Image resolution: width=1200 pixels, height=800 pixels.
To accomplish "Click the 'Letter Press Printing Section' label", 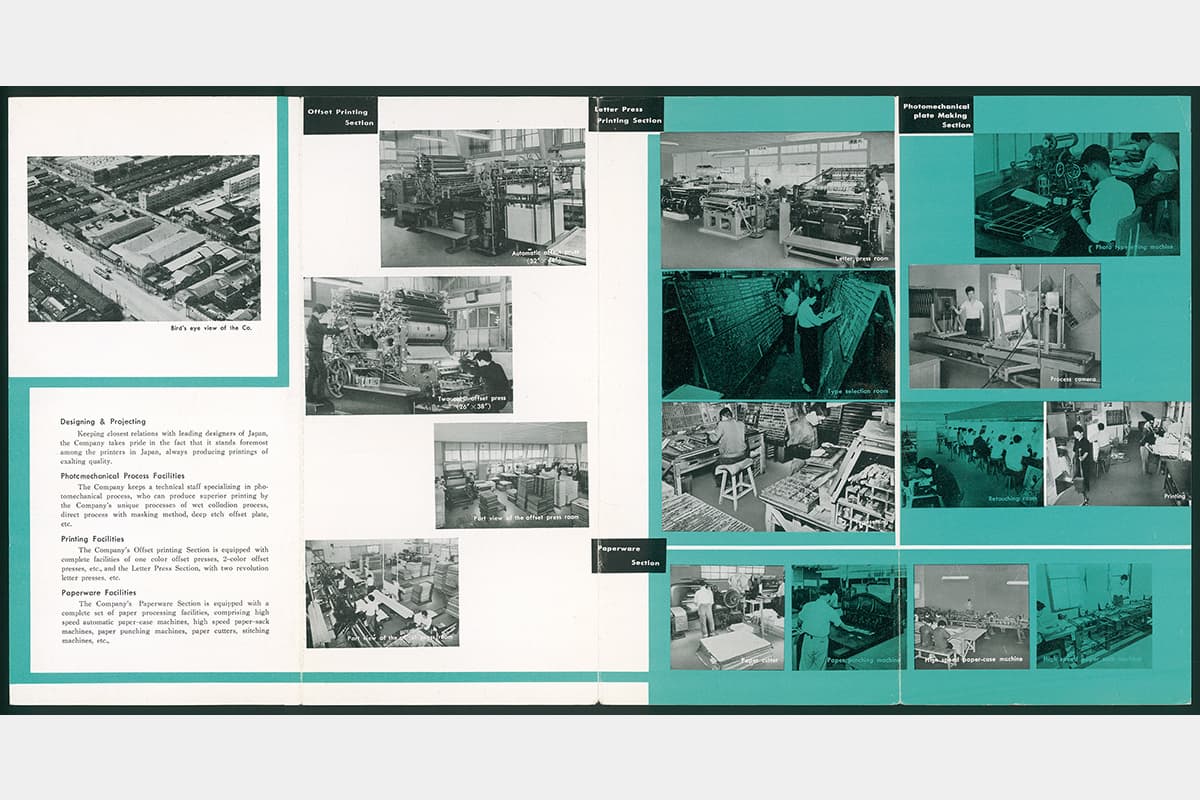I will click(627, 114).
